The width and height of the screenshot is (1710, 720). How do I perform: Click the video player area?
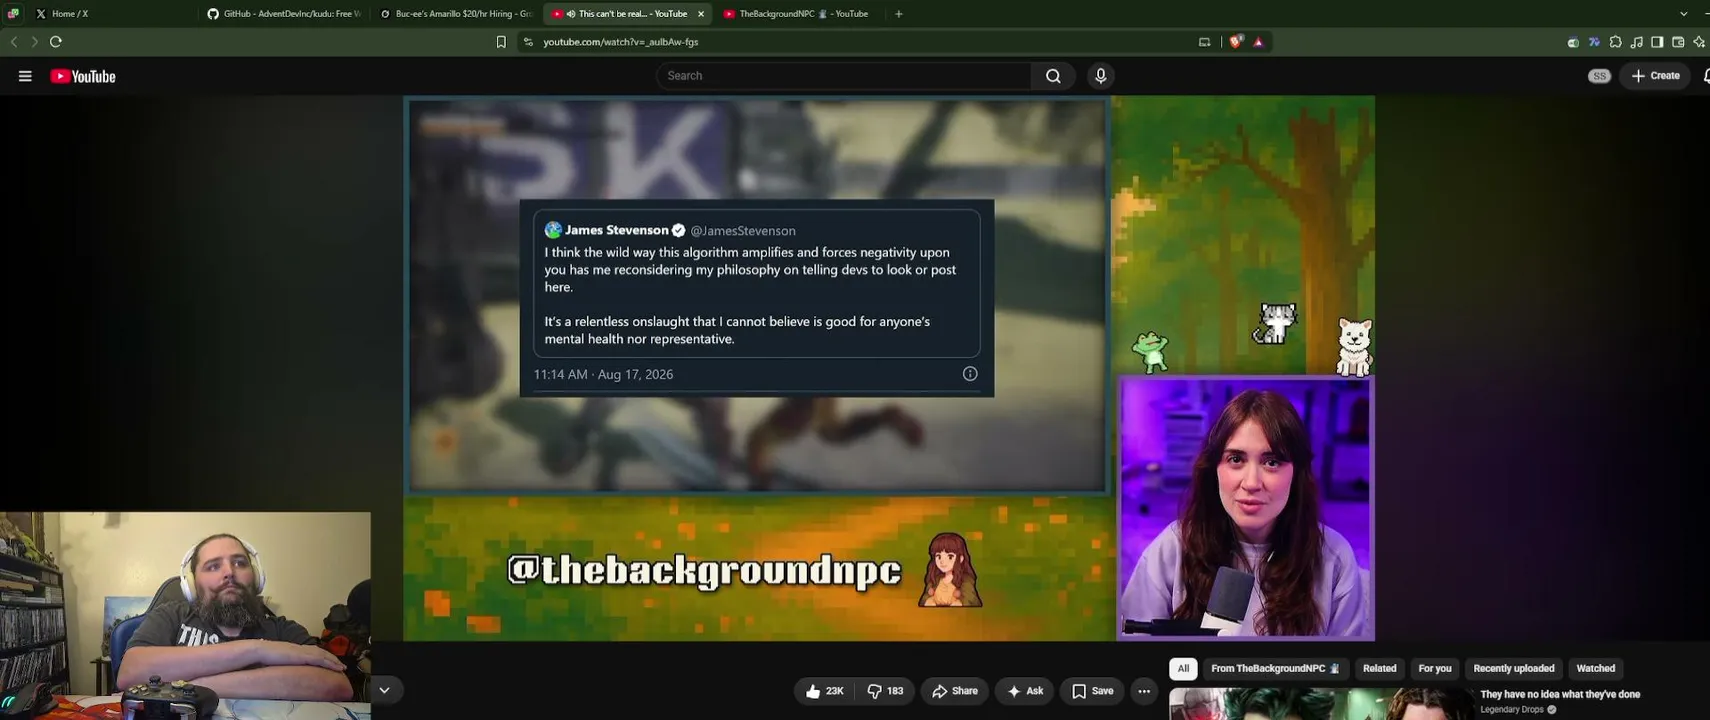click(x=889, y=368)
